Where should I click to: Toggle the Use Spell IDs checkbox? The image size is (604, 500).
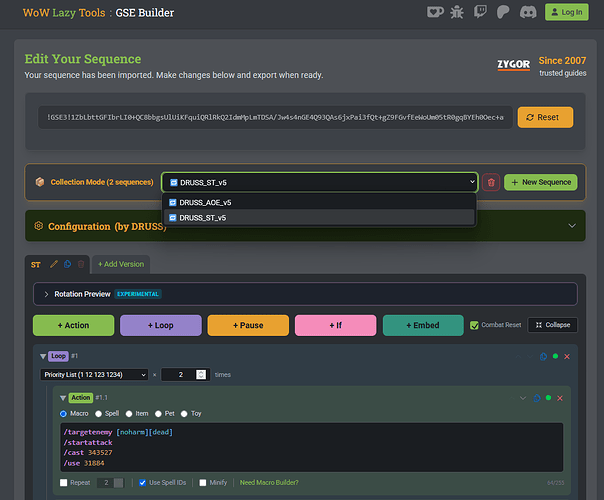142,483
